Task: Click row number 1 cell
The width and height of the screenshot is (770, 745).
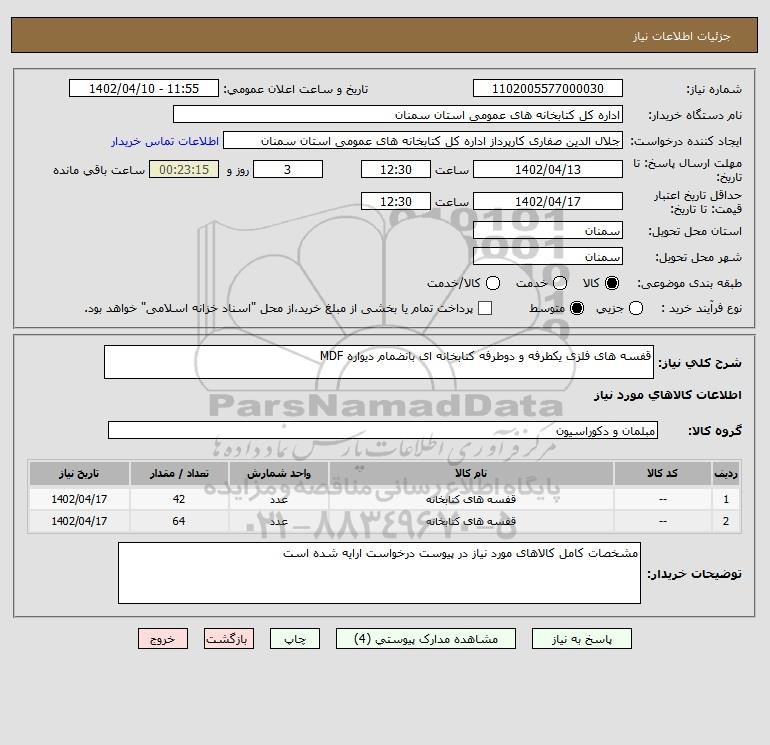Action: [x=726, y=499]
